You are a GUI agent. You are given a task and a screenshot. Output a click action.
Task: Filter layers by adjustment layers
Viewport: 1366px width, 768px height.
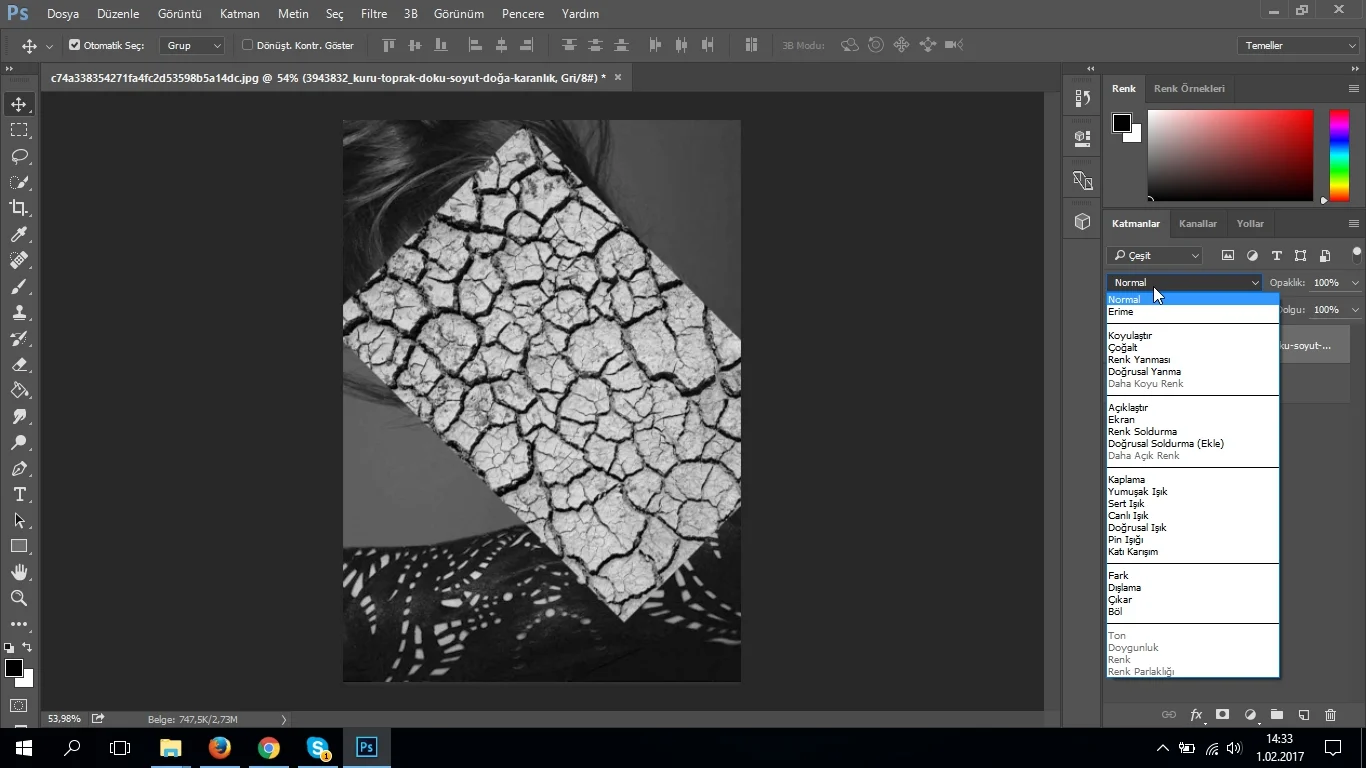(1252, 256)
